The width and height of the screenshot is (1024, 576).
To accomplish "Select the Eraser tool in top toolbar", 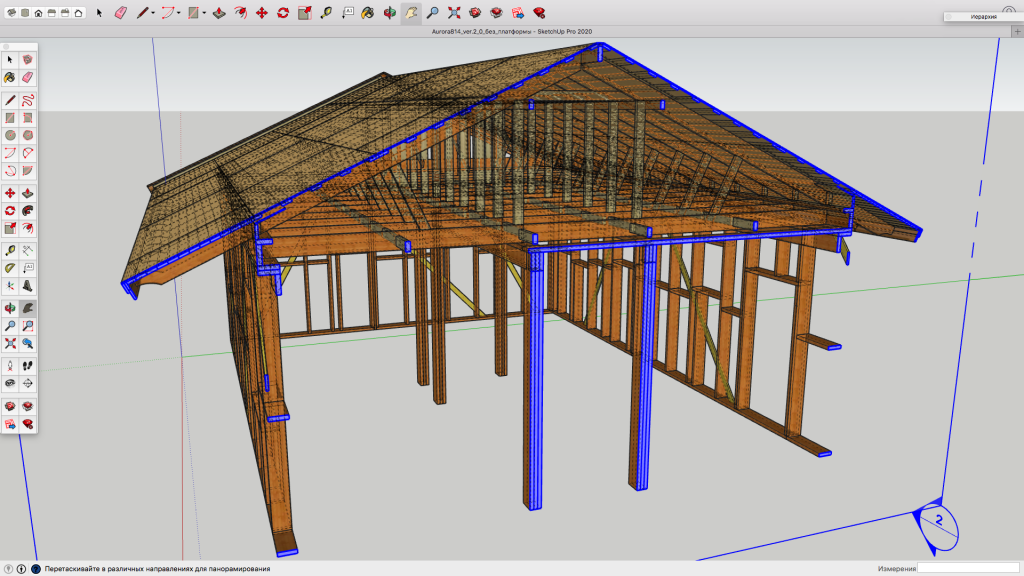I will tap(120, 13).
